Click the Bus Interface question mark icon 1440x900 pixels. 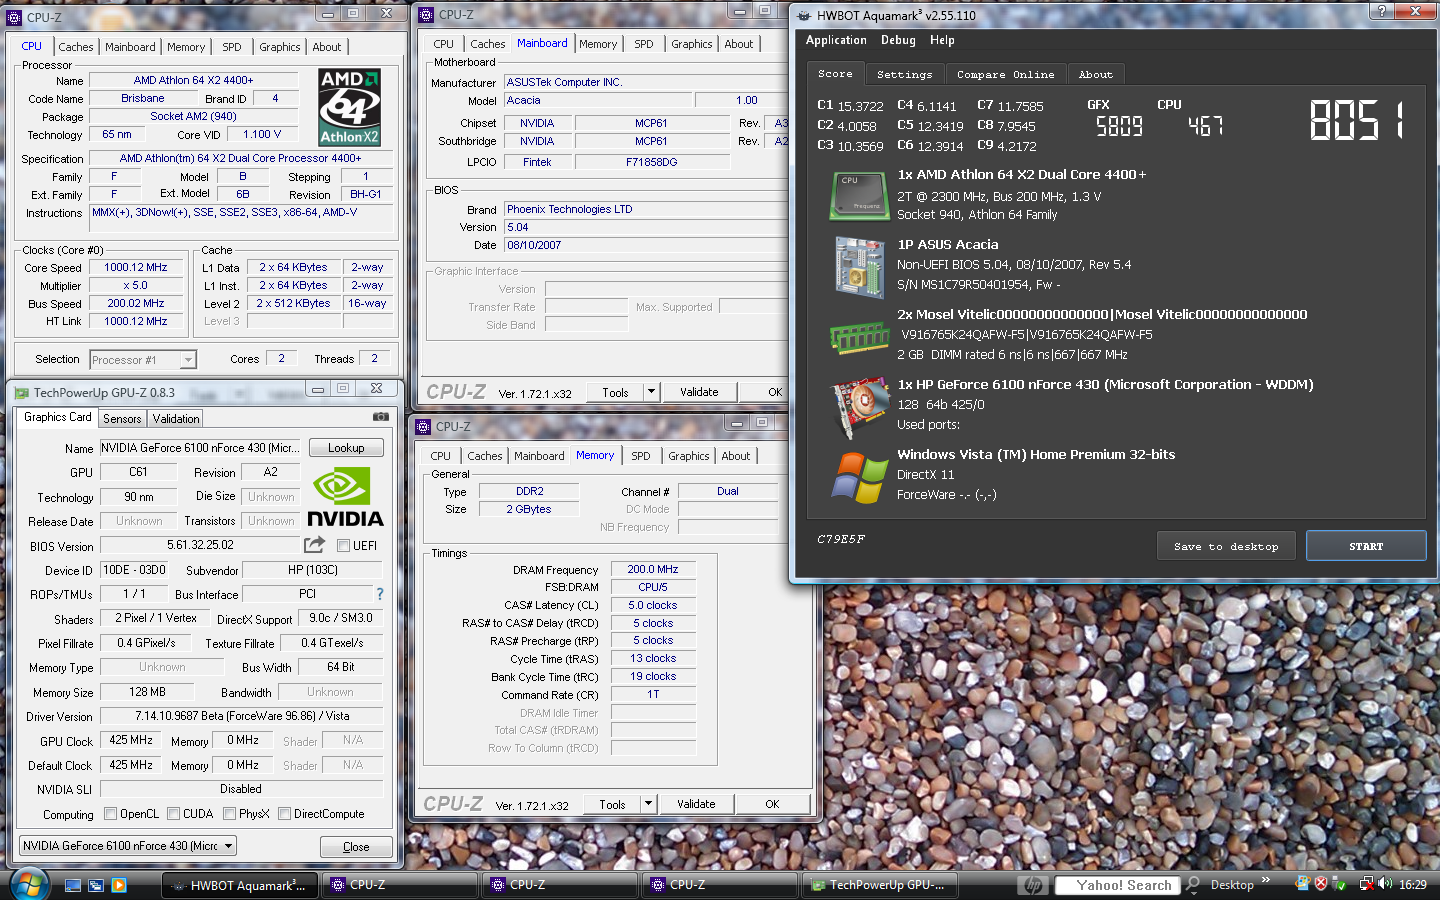coord(380,594)
